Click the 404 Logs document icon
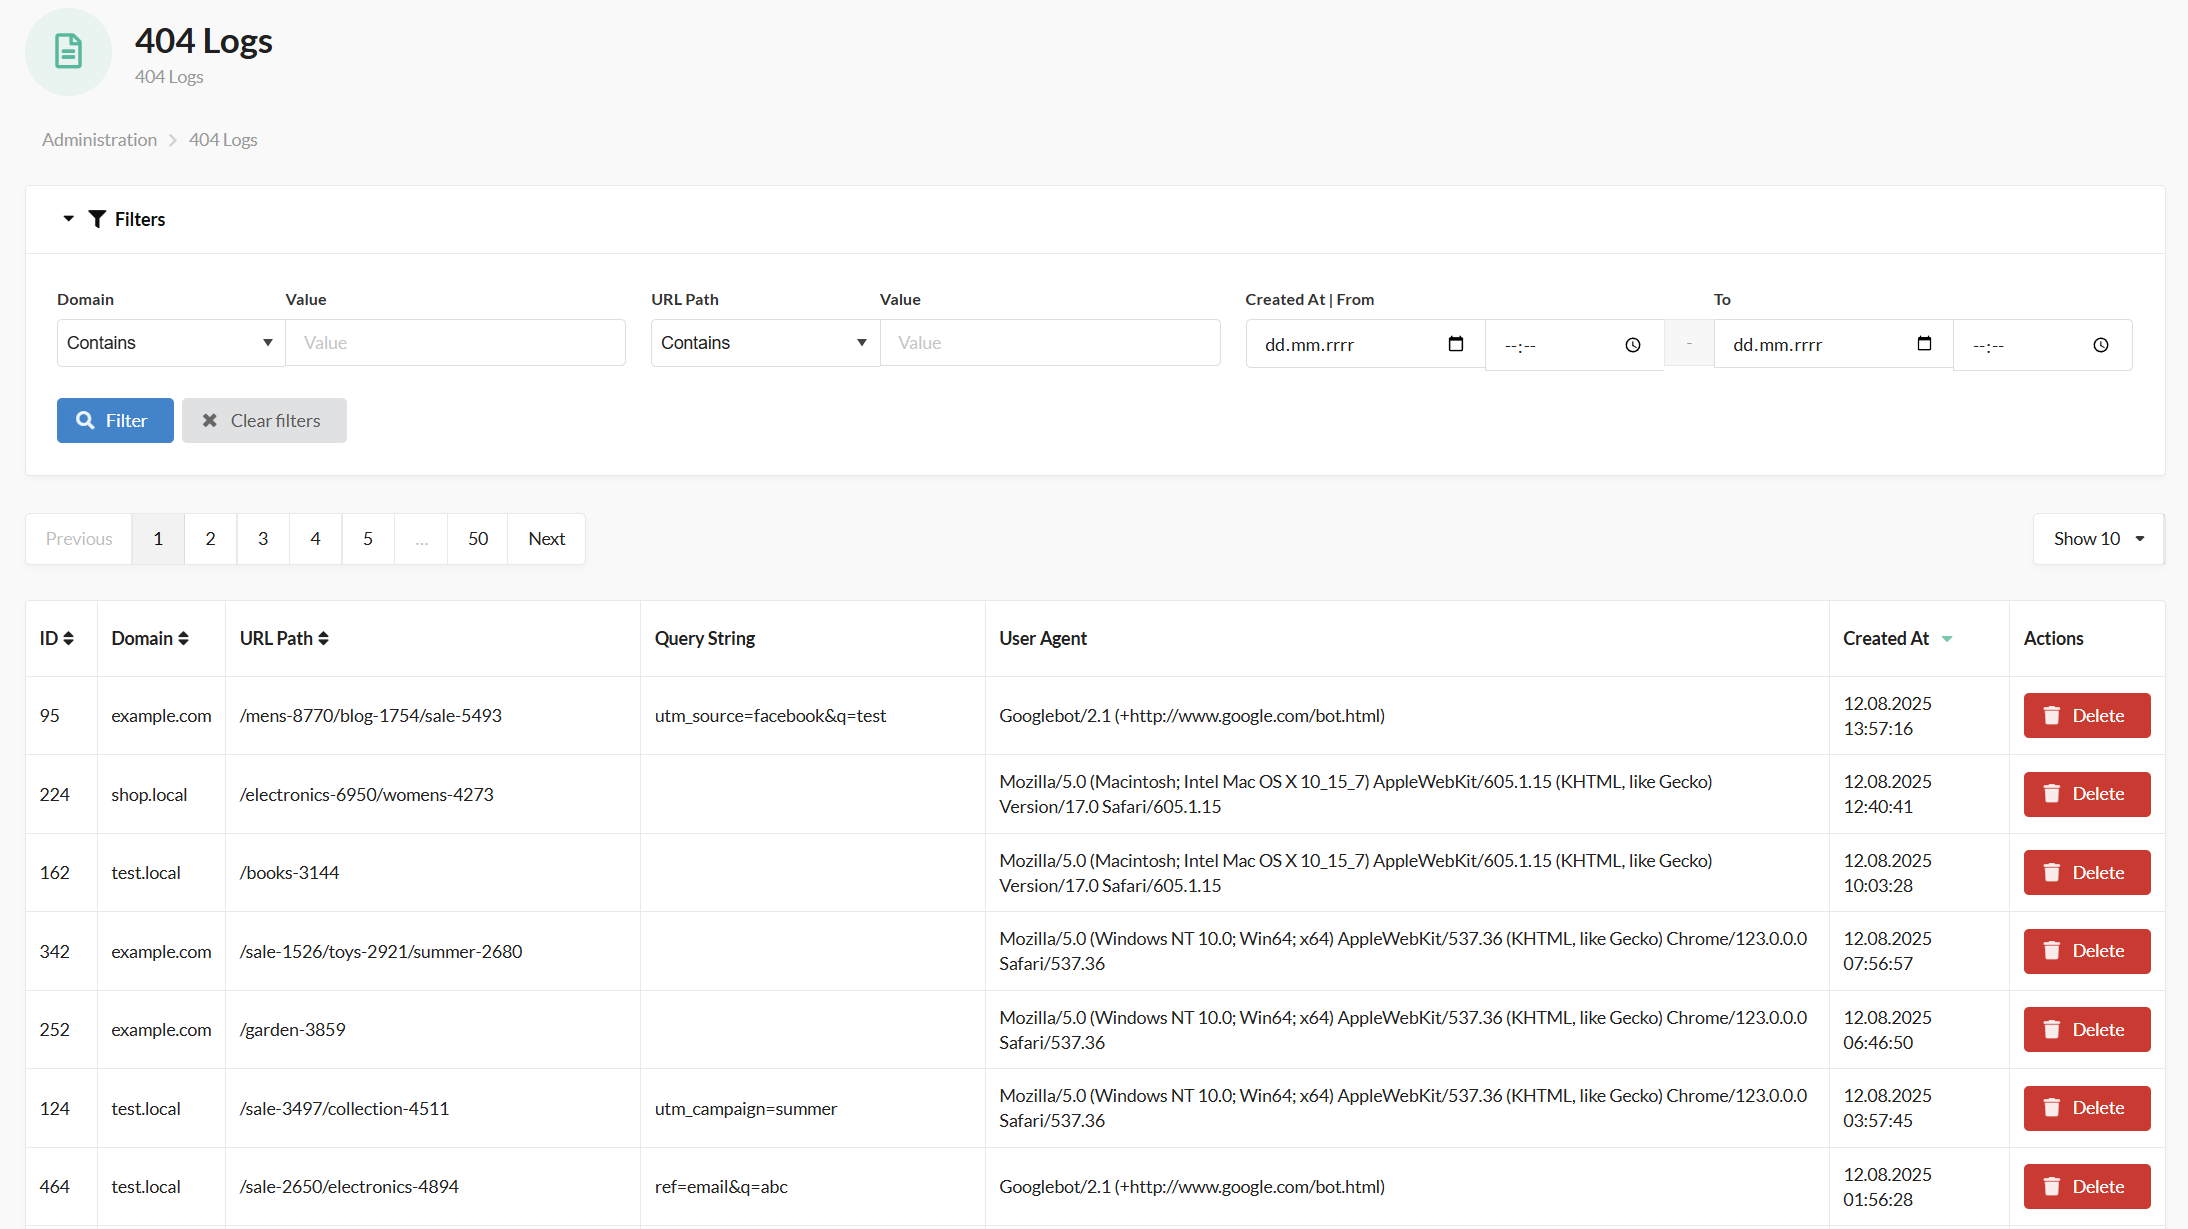Screen dimensions: 2188x1229 click(x=68, y=51)
